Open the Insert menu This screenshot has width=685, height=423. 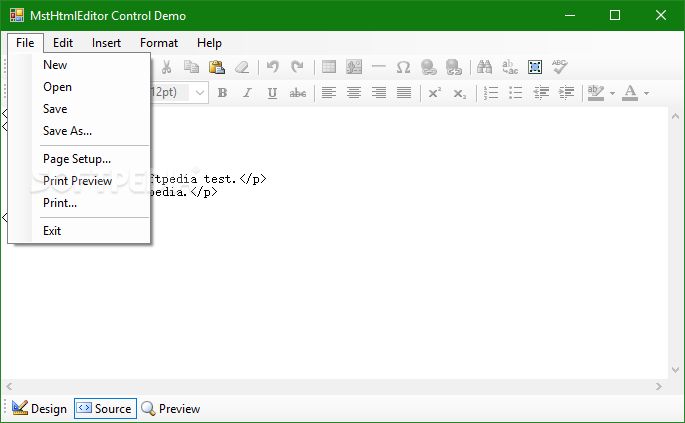tap(106, 43)
